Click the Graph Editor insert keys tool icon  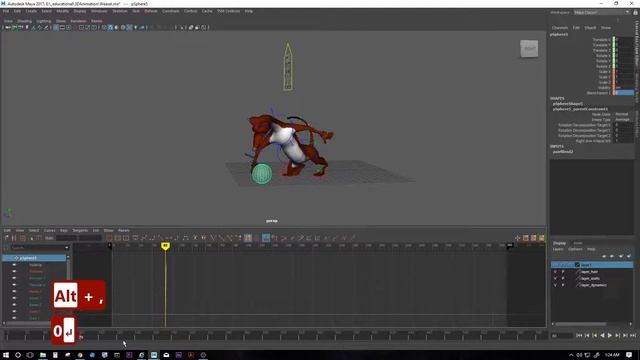14,238
